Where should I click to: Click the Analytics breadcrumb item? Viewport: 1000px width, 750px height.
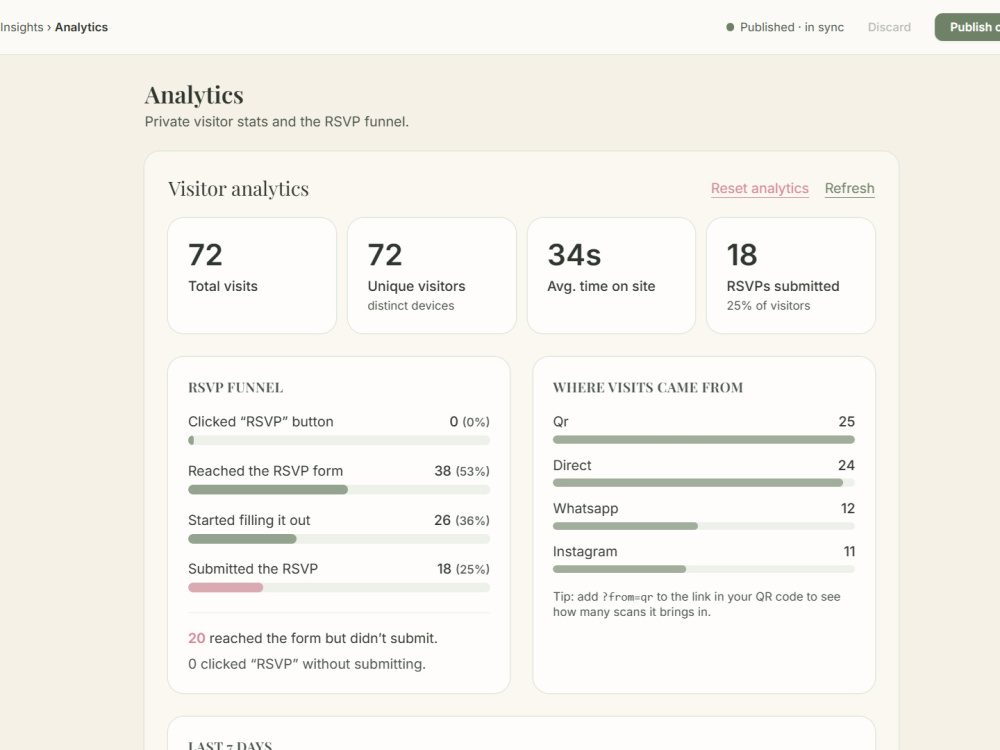[x=81, y=27]
